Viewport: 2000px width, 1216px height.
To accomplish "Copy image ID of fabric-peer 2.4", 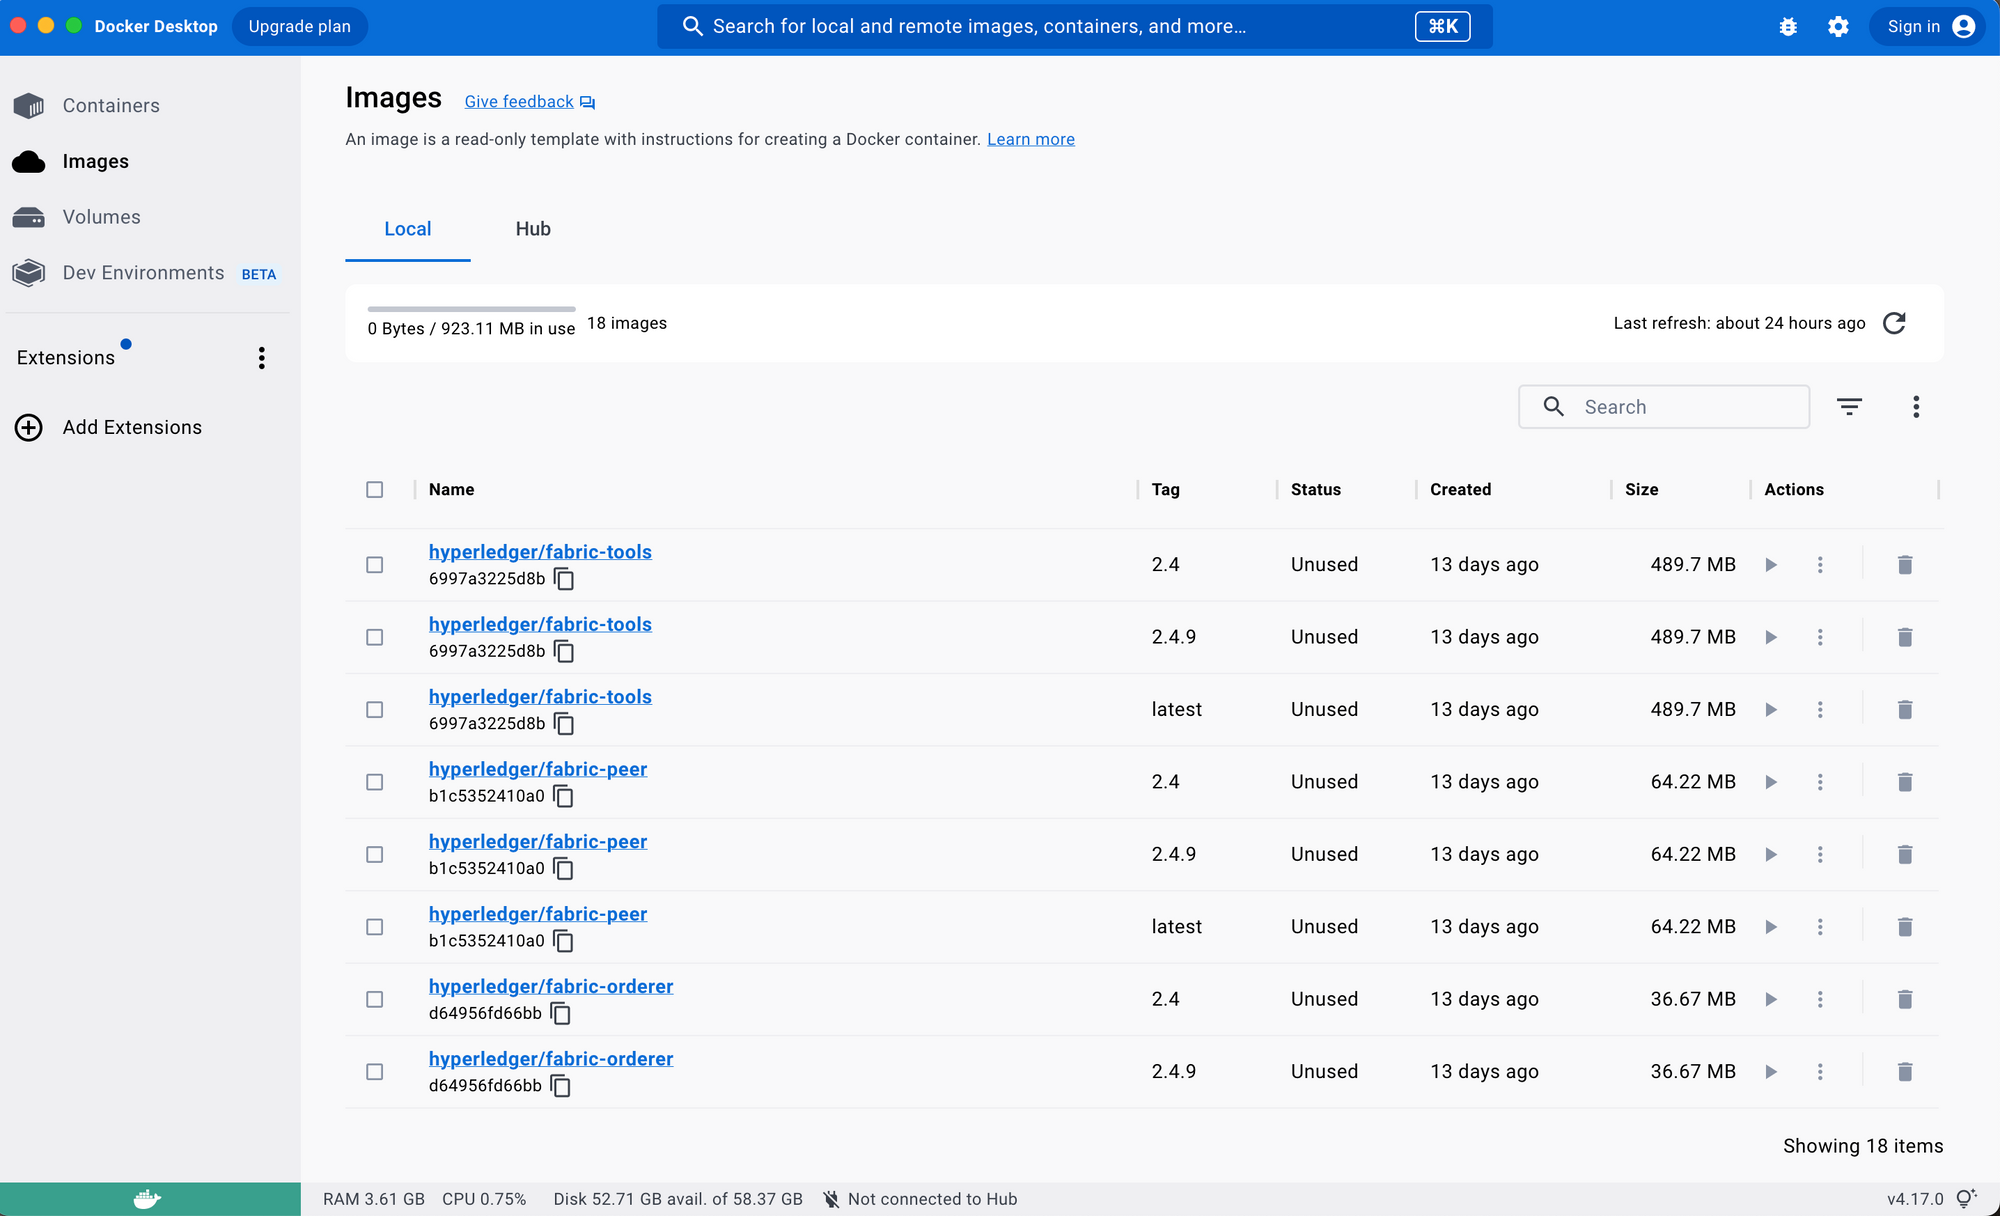I will 564,796.
